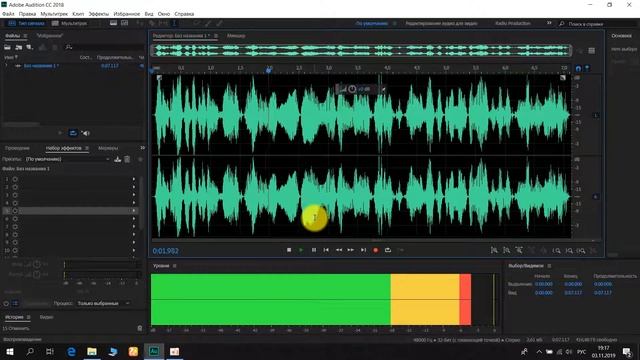This screenshot has height=360, width=640.
Task: Delete effects rack preset trash icon
Action: (127, 159)
